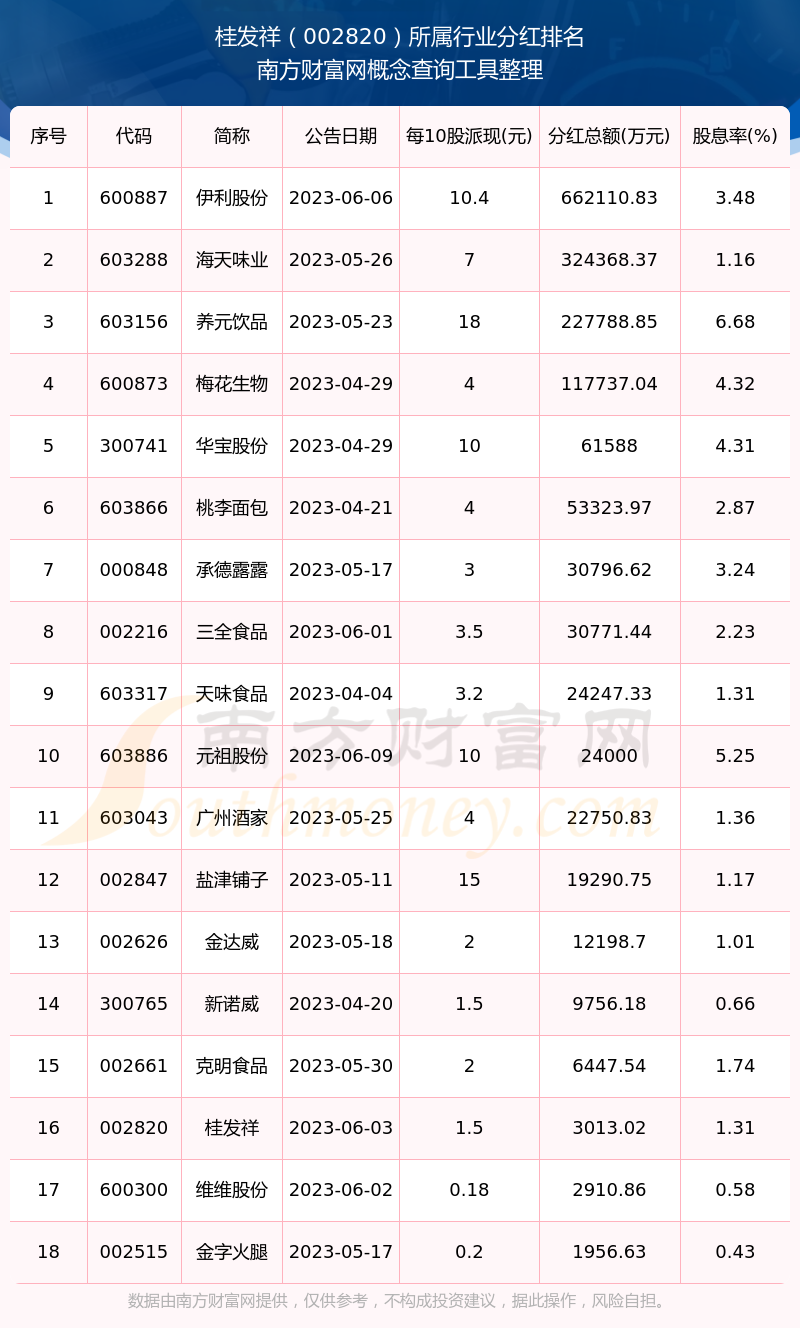The height and width of the screenshot is (1328, 800).
Task: Click the total dividend 24247.33
Action: click(x=609, y=694)
